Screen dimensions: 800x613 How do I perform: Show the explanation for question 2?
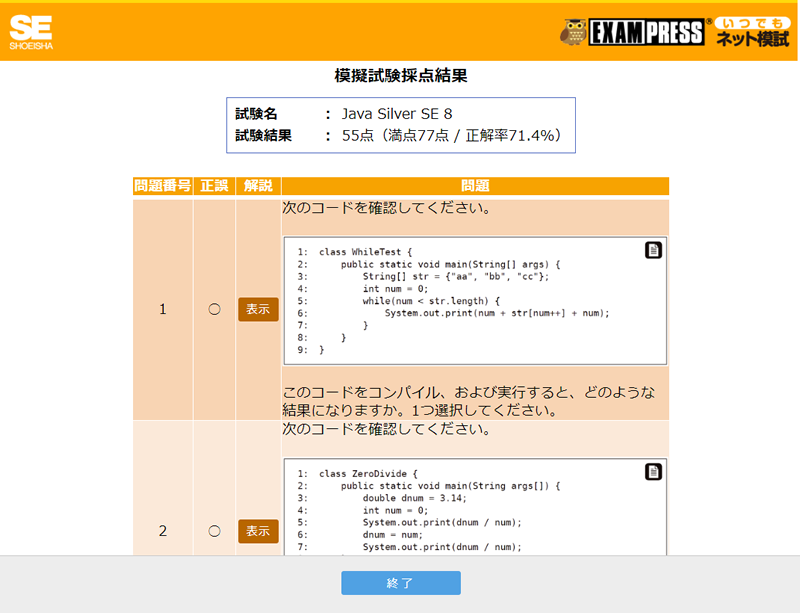pos(258,531)
